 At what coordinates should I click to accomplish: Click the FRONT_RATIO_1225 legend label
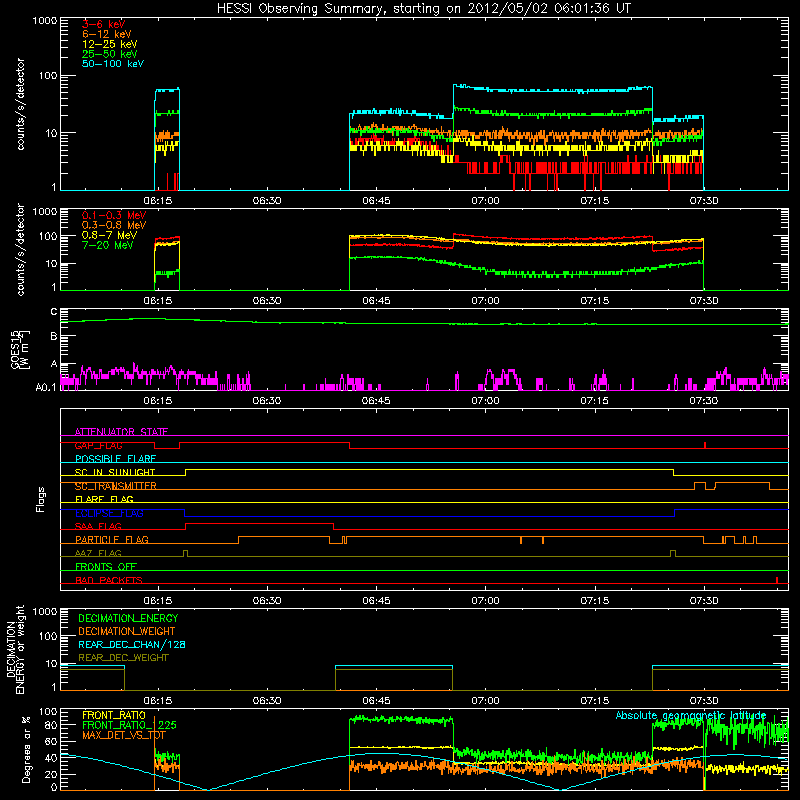[x=129, y=725]
